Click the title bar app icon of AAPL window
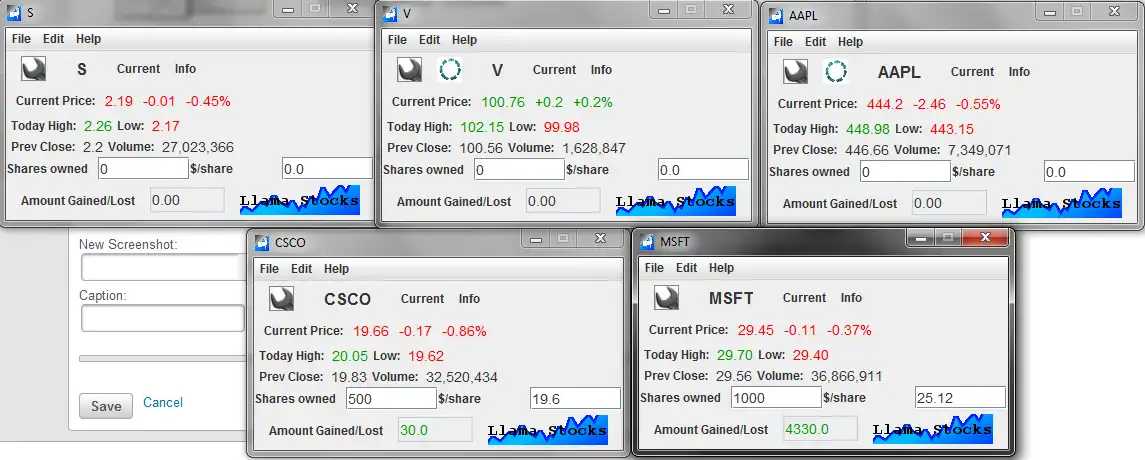 (x=776, y=15)
